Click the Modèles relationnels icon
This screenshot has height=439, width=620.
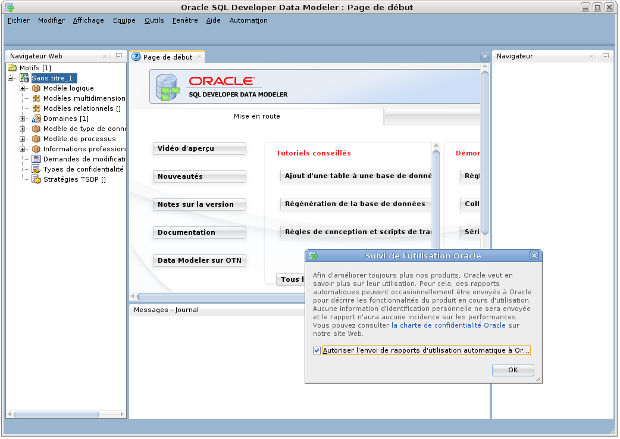click(36, 108)
